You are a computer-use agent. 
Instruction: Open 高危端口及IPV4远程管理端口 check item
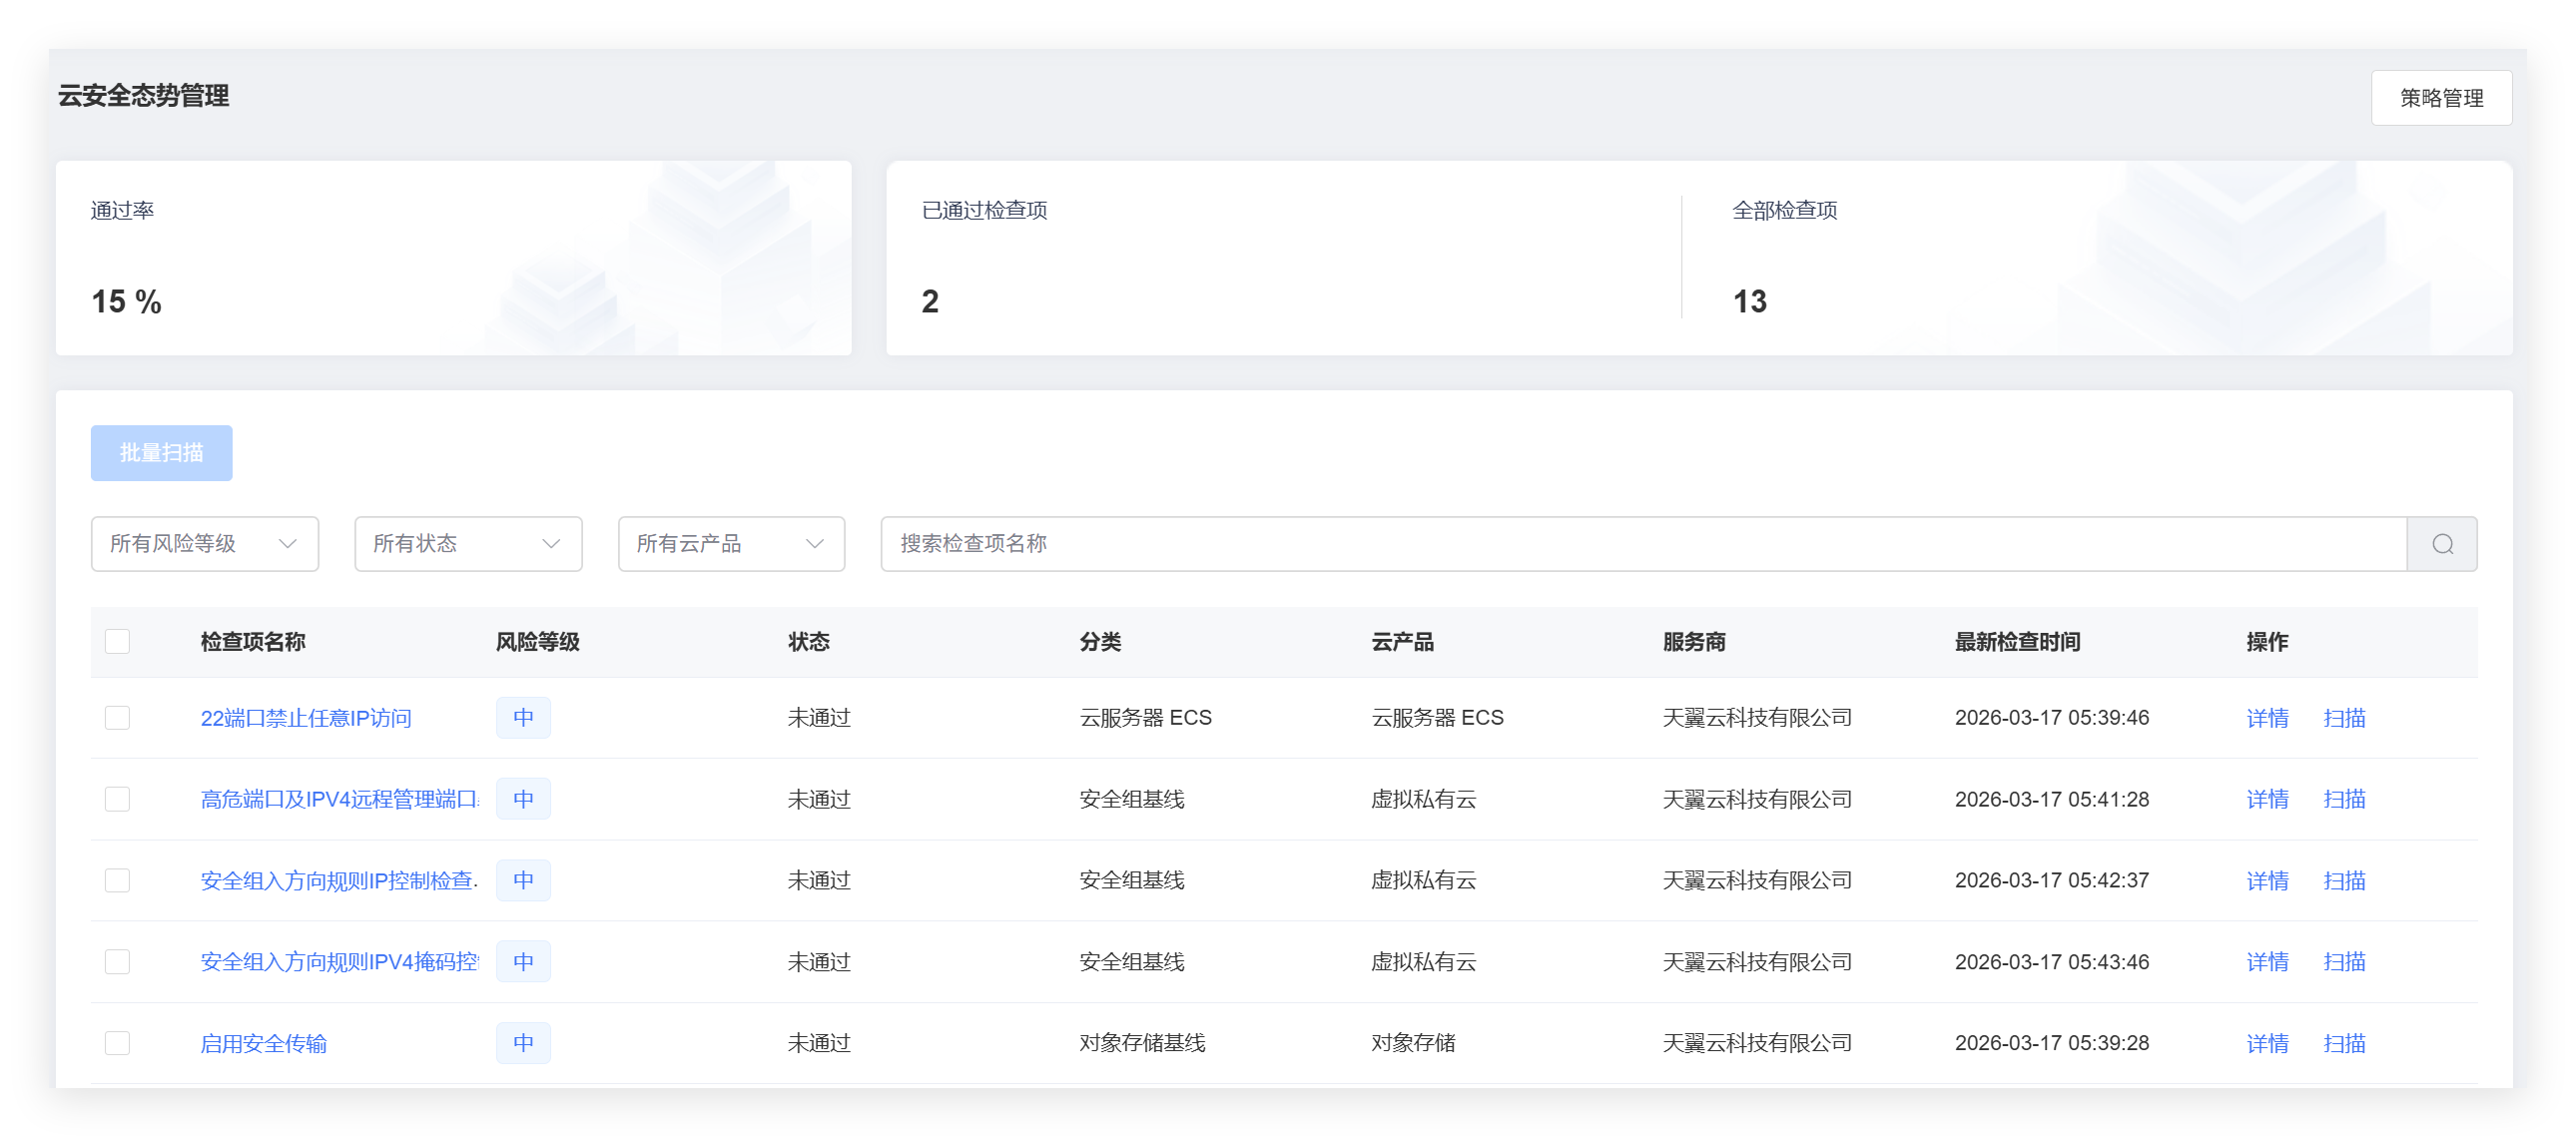click(339, 799)
